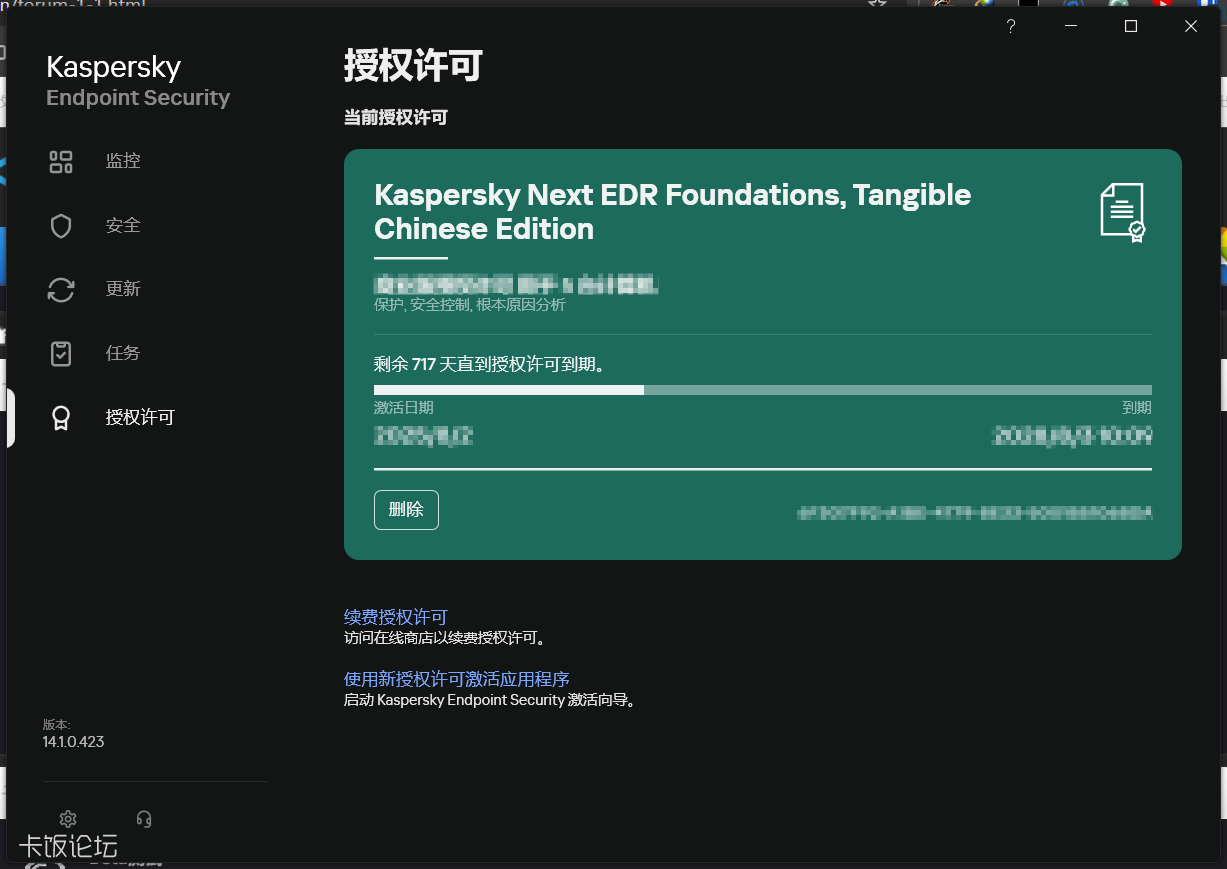Click the "激活日期" label
The width and height of the screenshot is (1227, 869).
pos(404,408)
